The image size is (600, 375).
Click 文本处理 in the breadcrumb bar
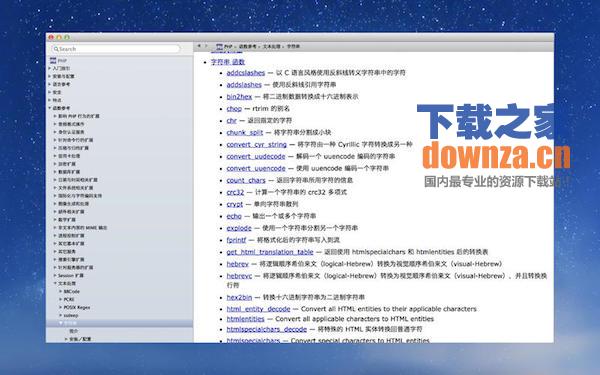point(271,47)
